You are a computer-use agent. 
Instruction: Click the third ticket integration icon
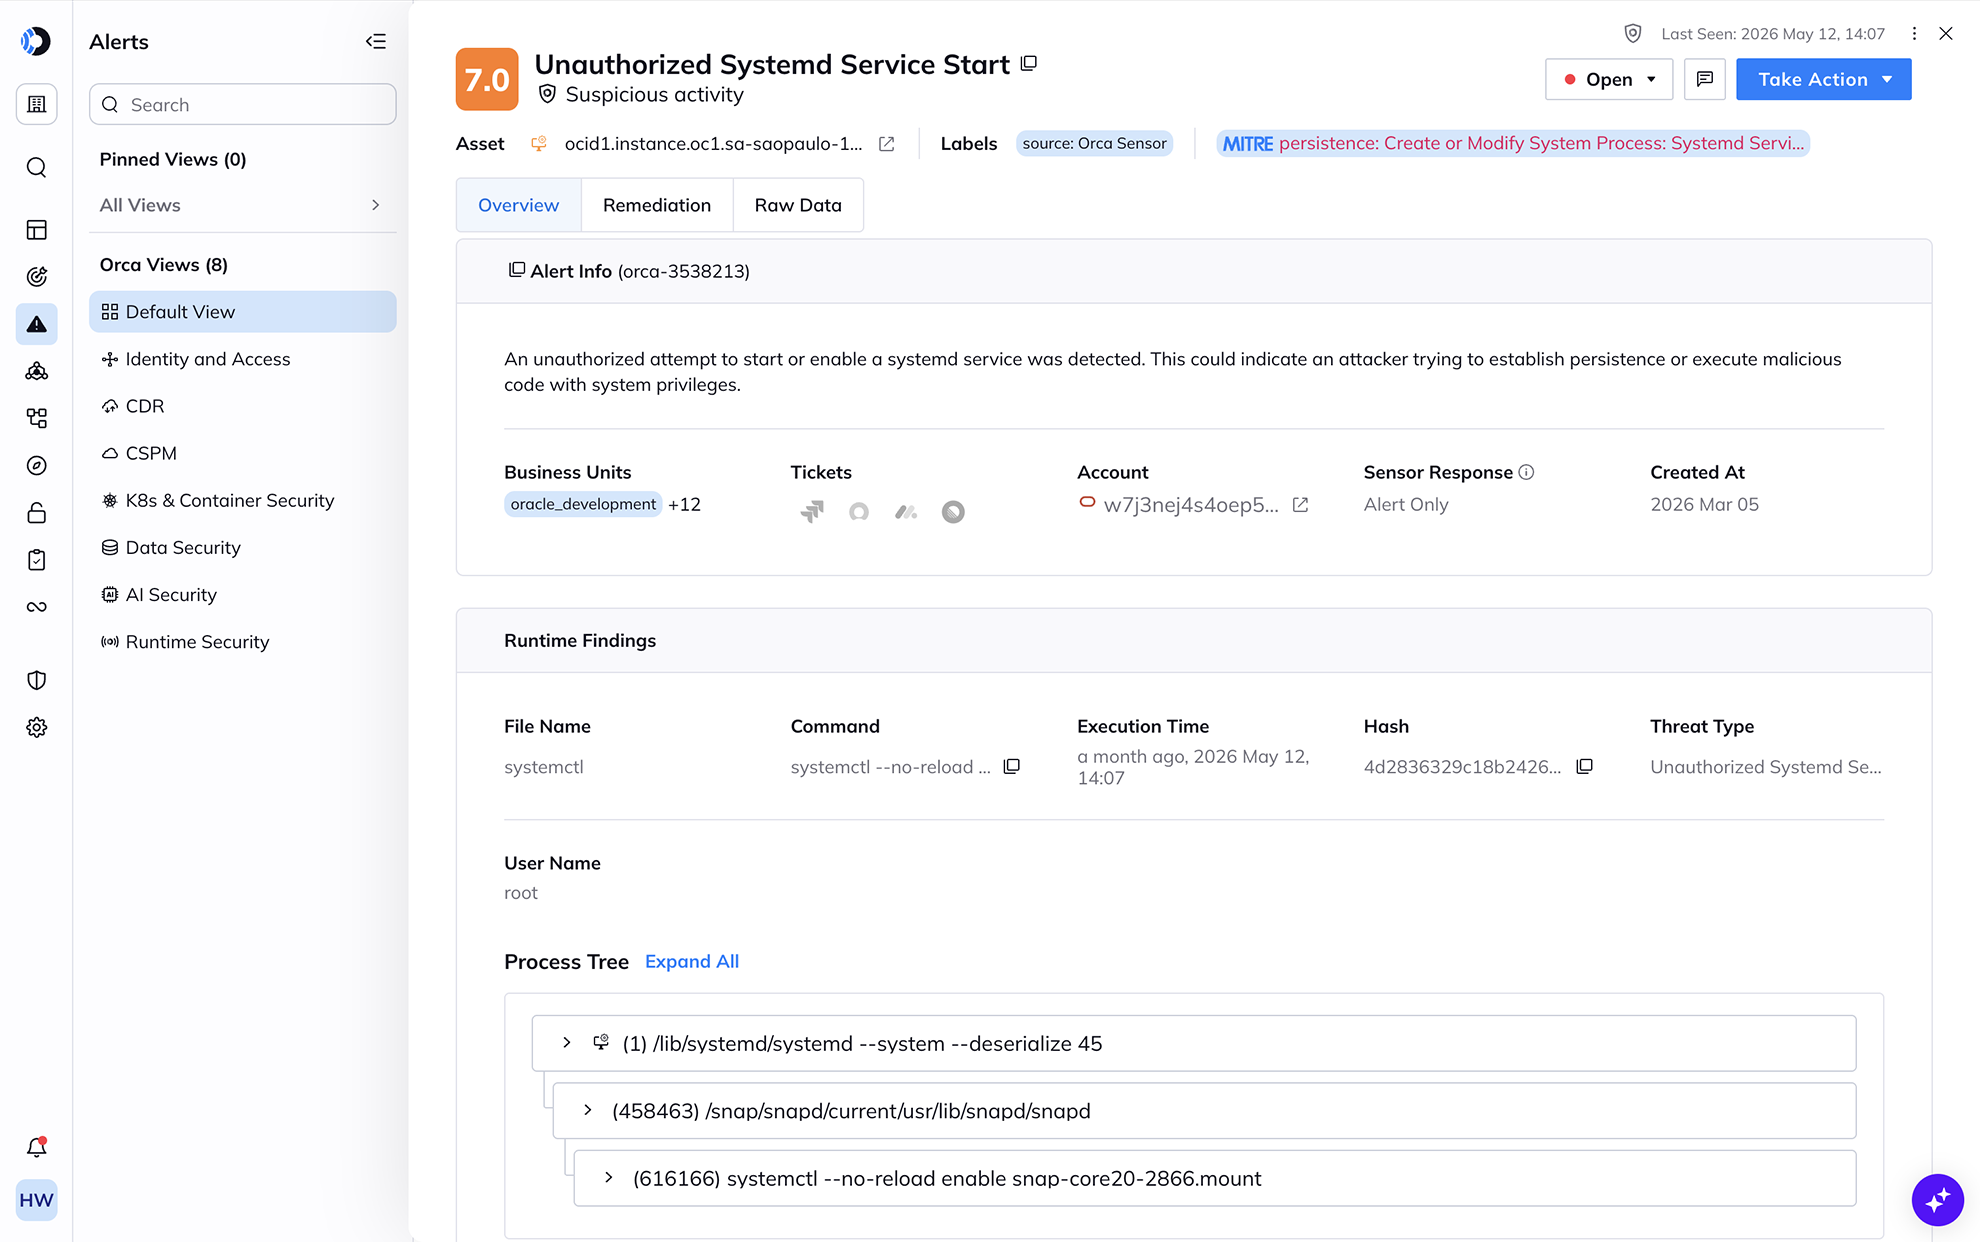(x=906, y=512)
